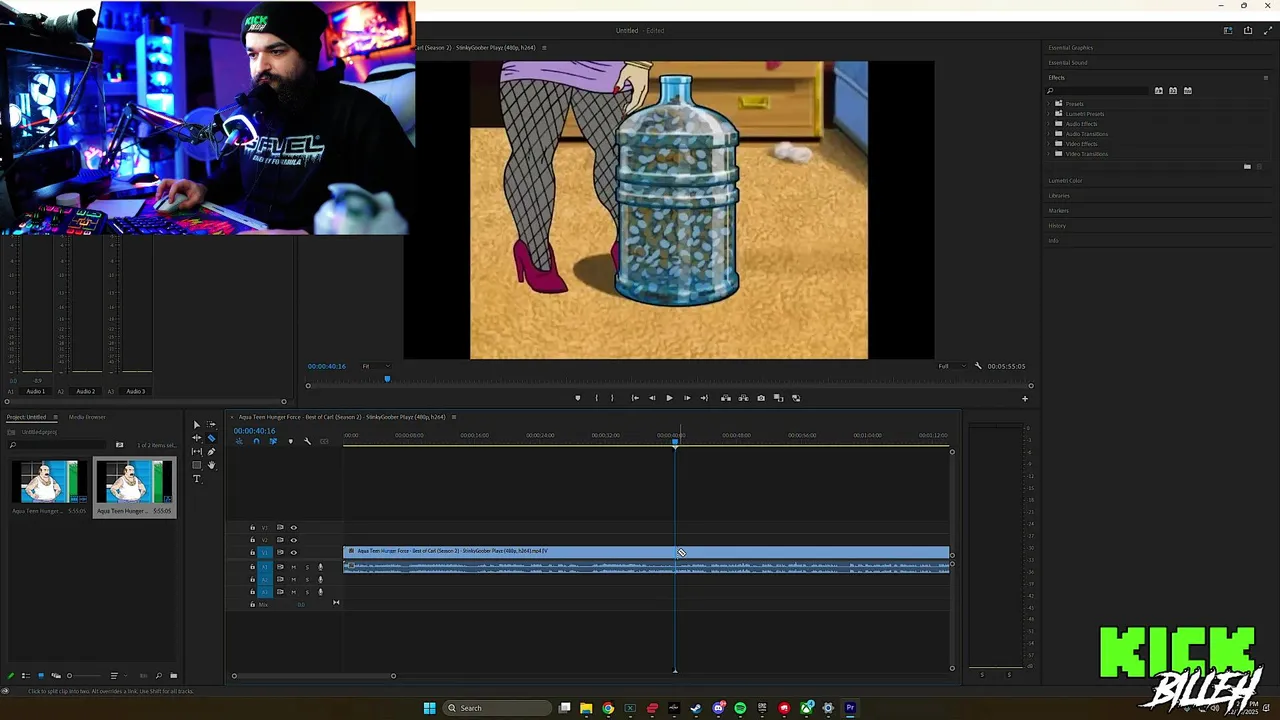The image size is (1280, 720).
Task: Open Spotify from the taskbar
Action: [740, 708]
